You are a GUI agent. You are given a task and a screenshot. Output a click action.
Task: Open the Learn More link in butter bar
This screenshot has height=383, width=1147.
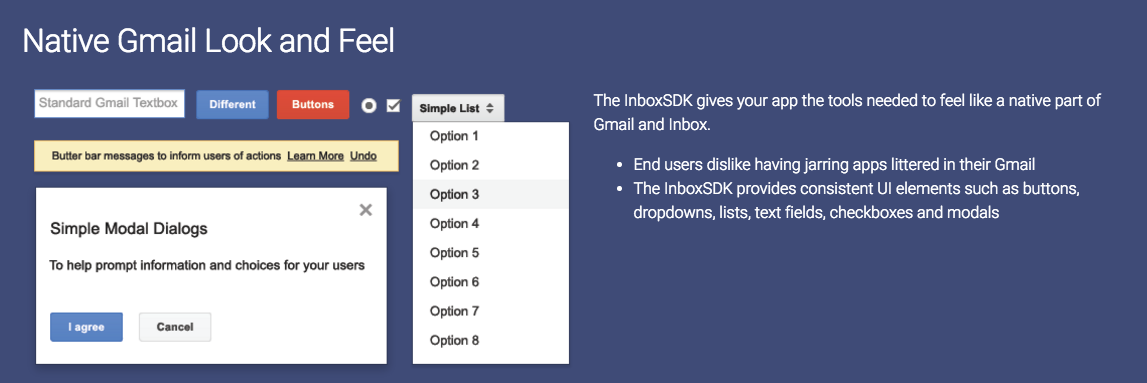point(315,156)
